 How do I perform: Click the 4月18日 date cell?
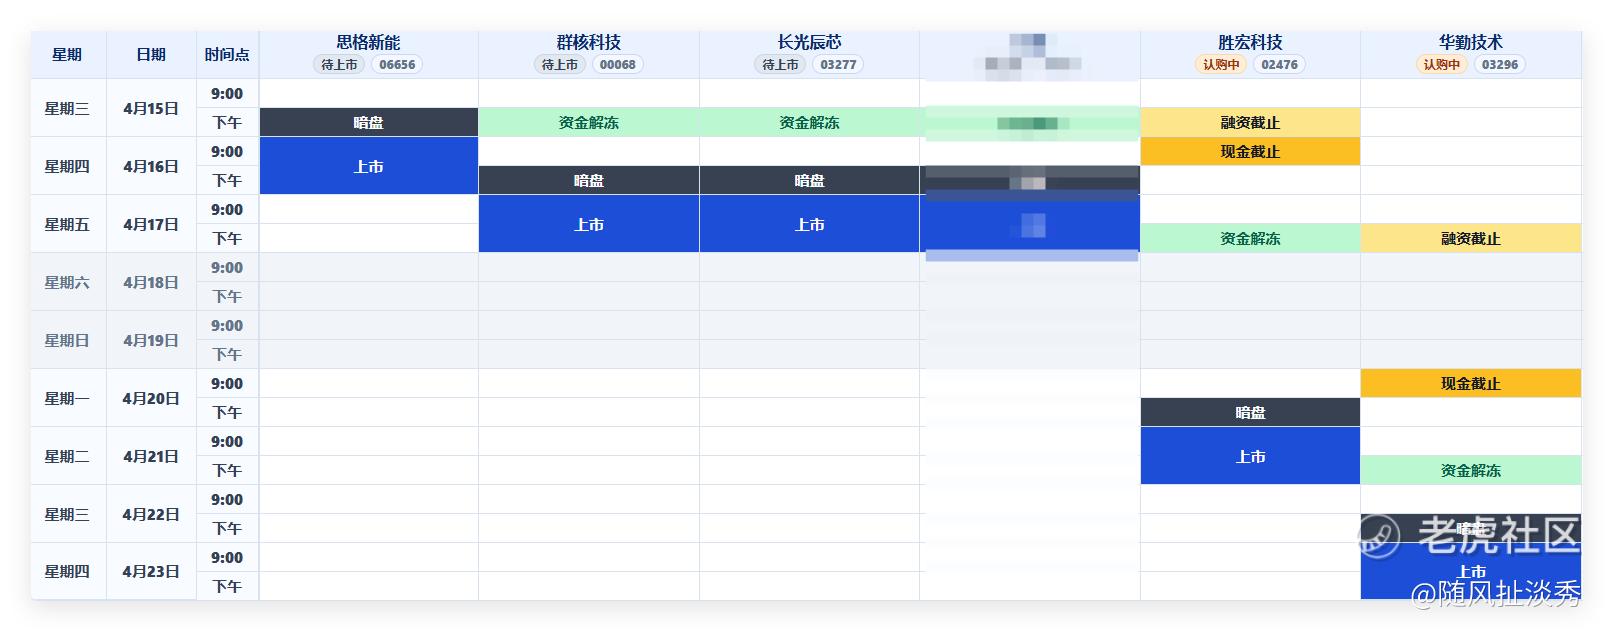[151, 282]
